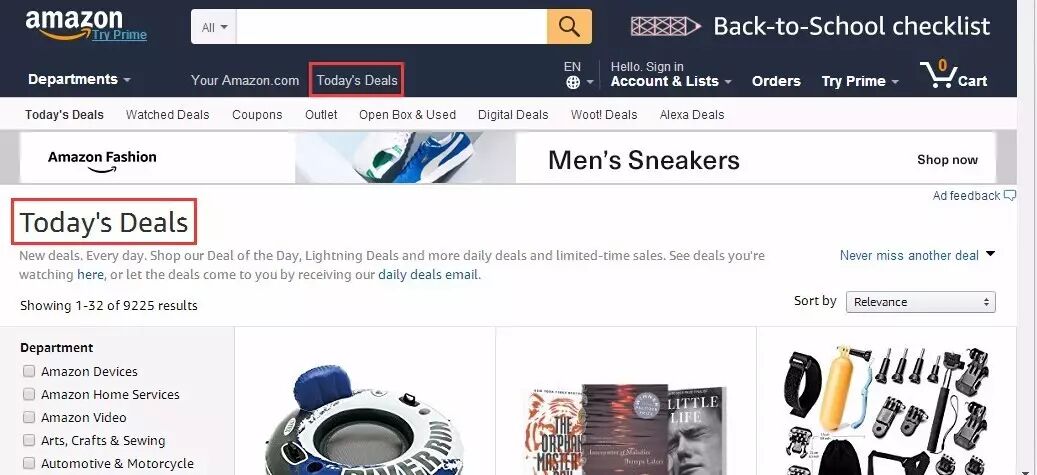
Task: Open the river tube float product image
Action: click(364, 419)
